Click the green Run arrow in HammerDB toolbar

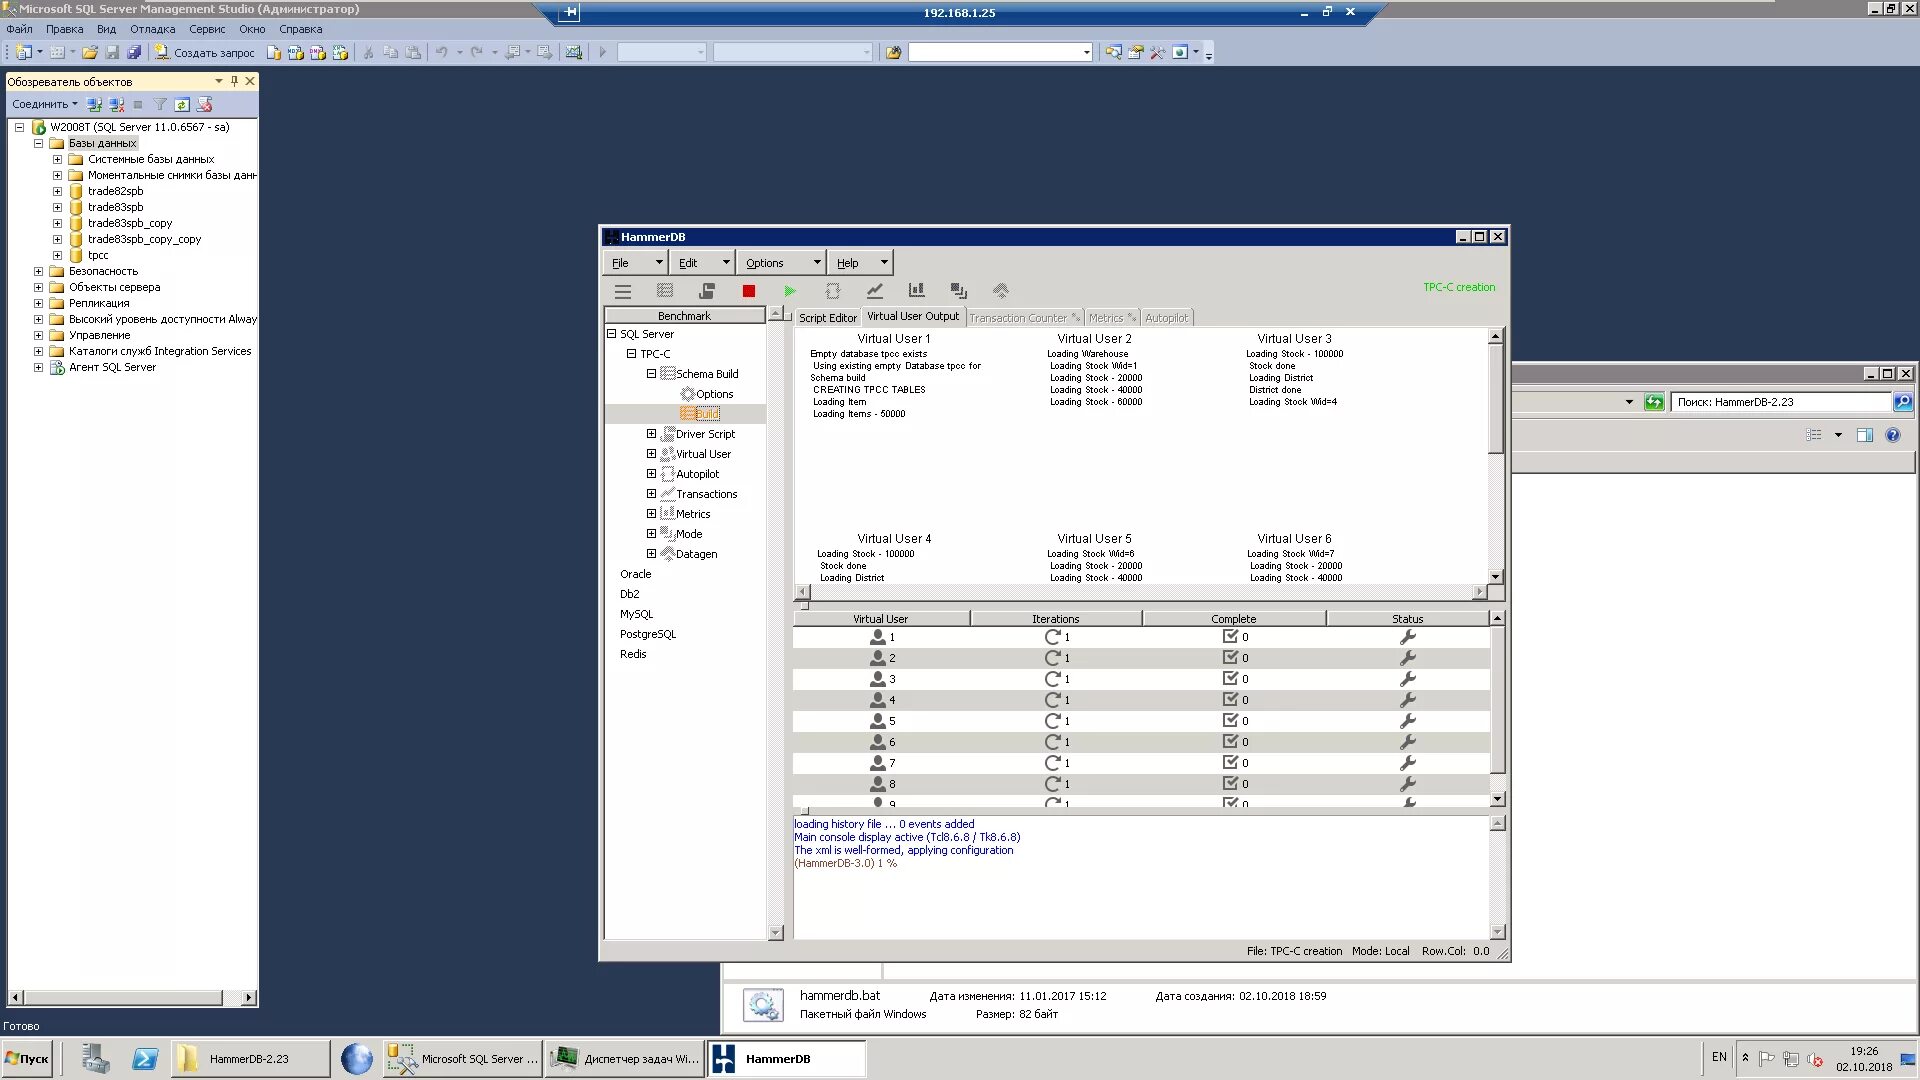(790, 291)
